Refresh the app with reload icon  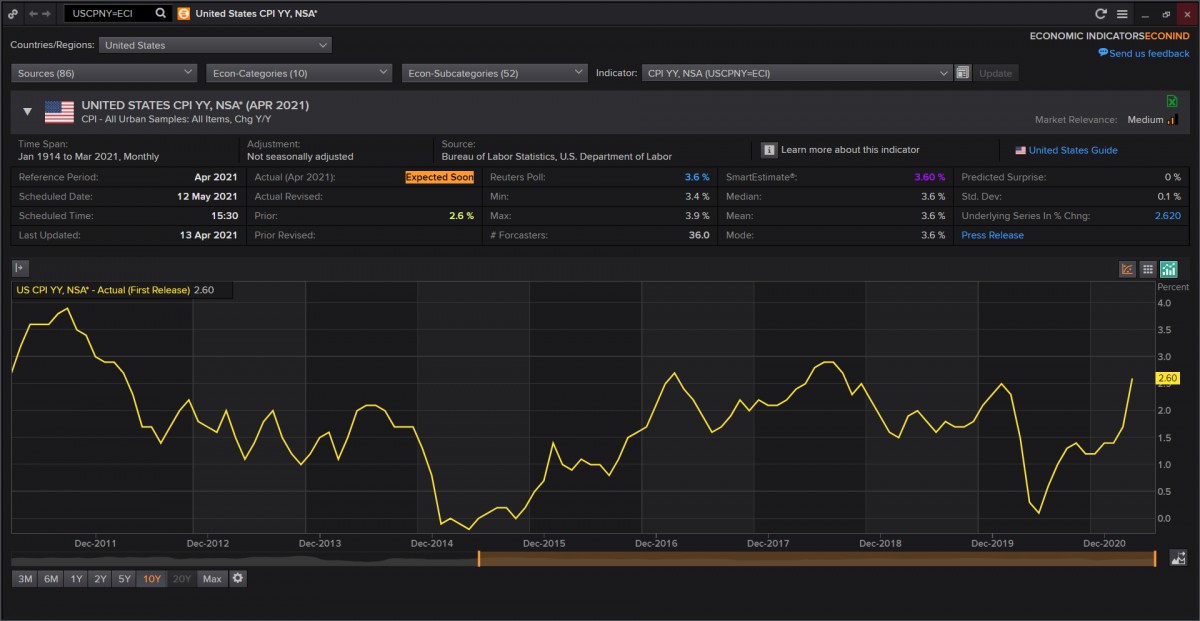click(x=1101, y=14)
